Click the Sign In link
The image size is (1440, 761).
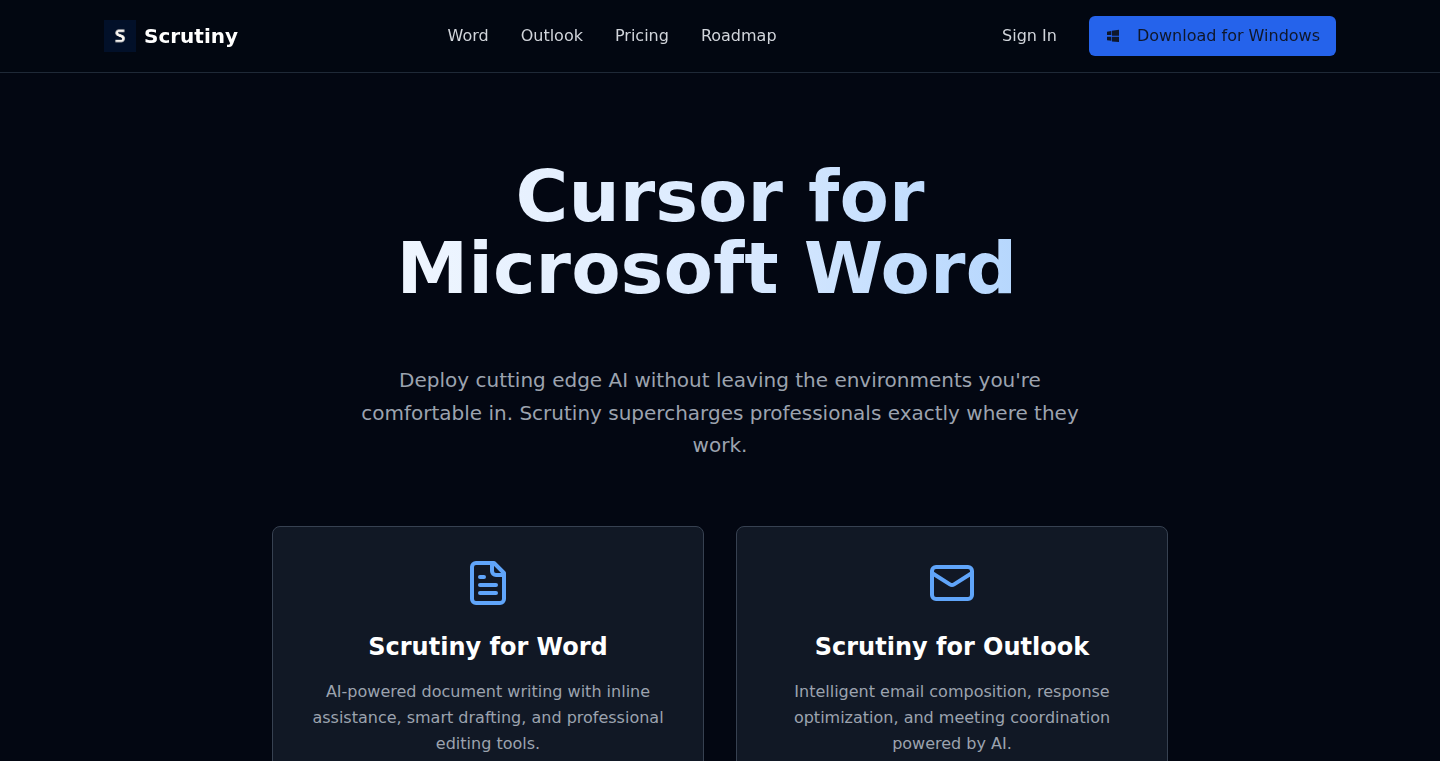click(x=1029, y=36)
